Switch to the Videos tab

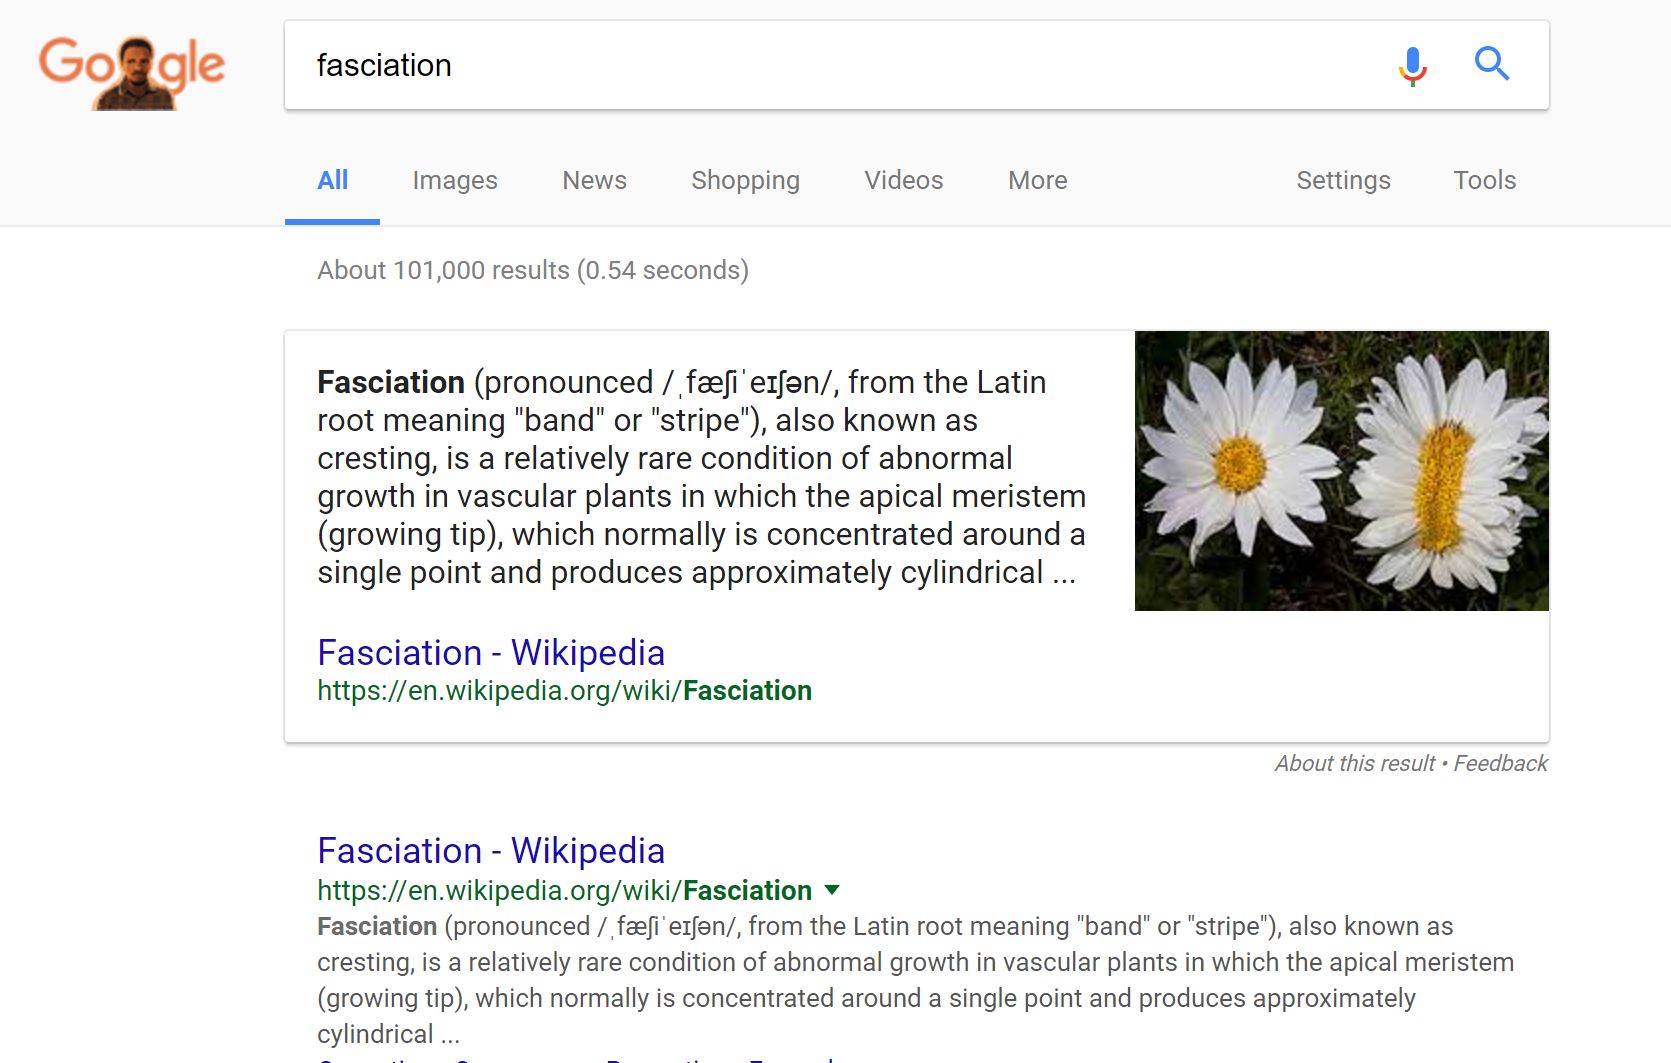(x=903, y=181)
